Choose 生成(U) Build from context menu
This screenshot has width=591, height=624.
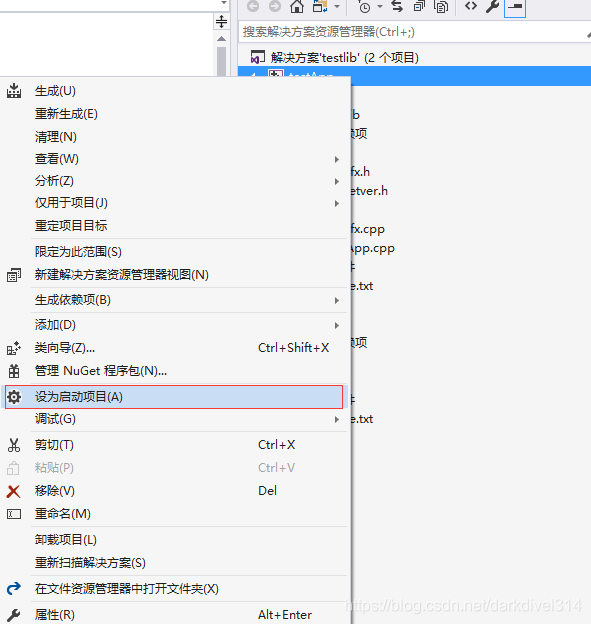[x=175, y=91]
